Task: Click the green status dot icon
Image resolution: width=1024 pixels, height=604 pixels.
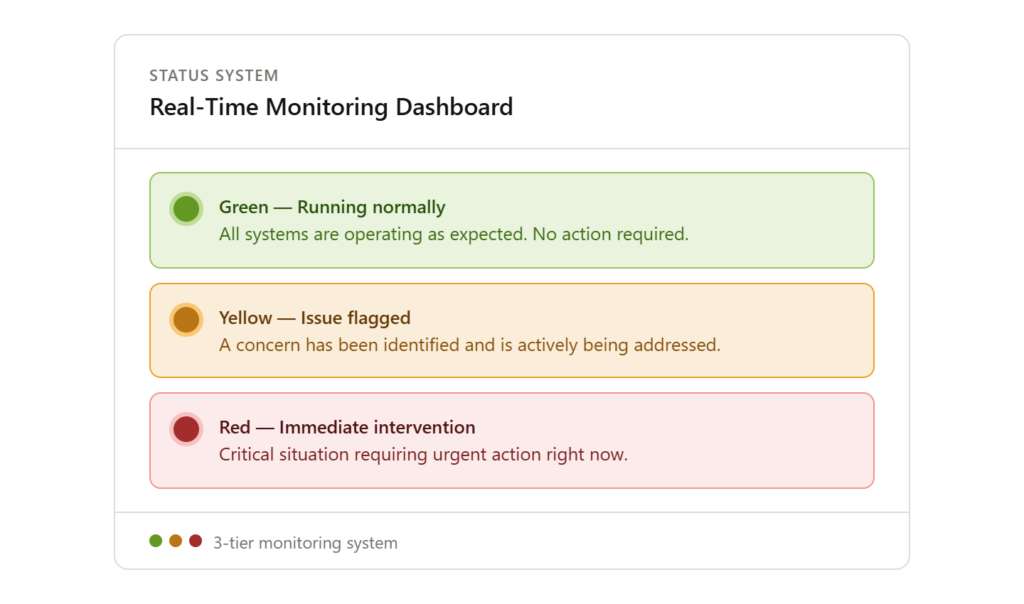Action: [186, 209]
